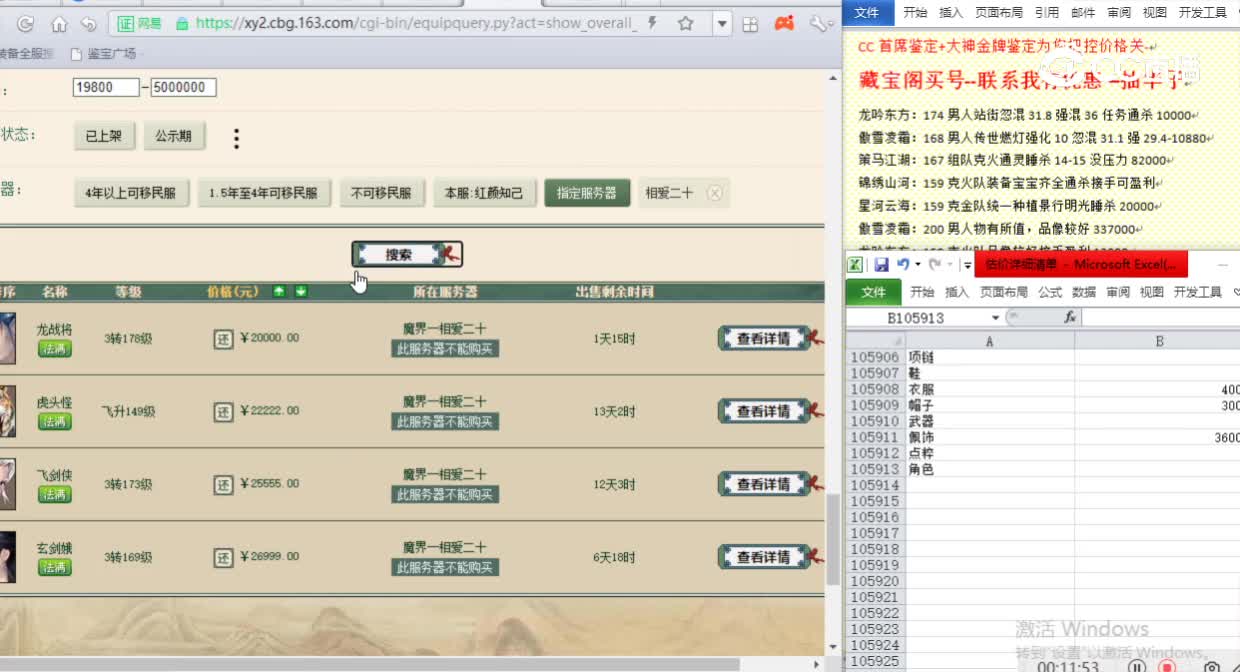Select Excel row header 105913
The height and width of the screenshot is (672, 1240).
[875, 469]
